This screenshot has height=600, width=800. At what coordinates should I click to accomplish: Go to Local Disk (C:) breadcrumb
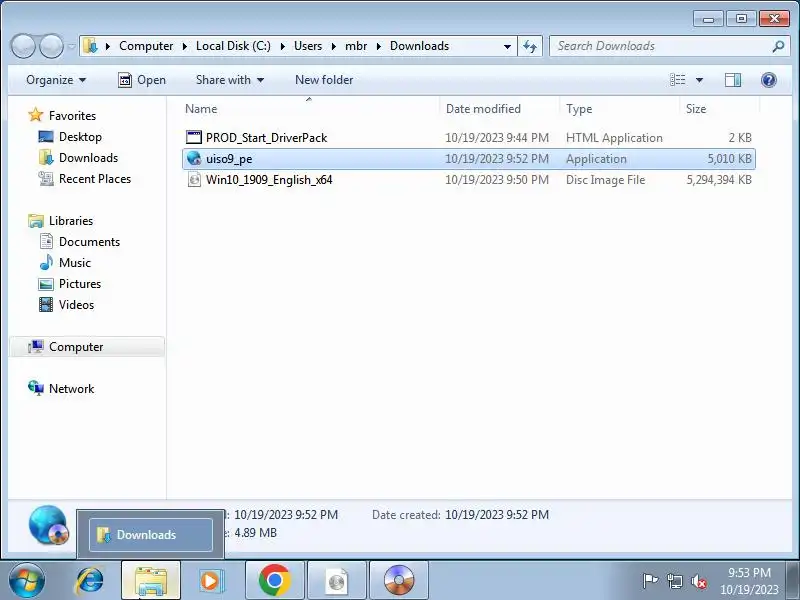[x=233, y=46]
